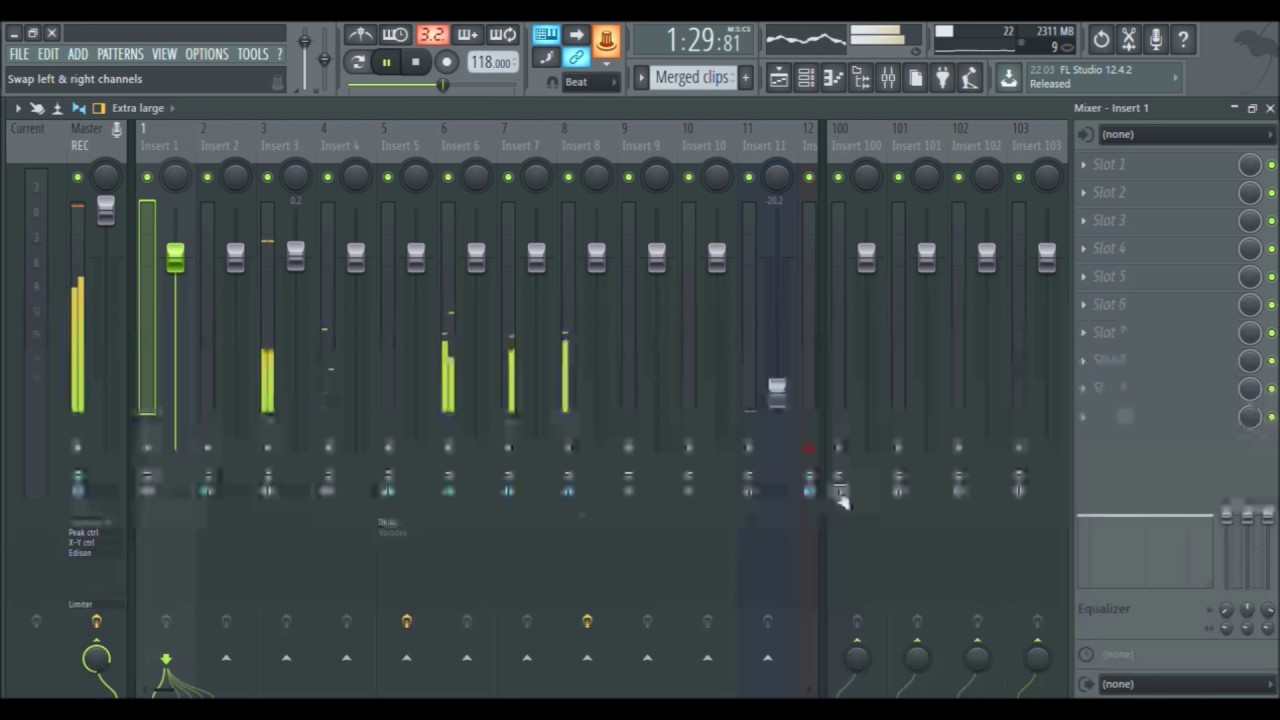
Task: Open the Beat snap dropdown
Action: coord(591,82)
